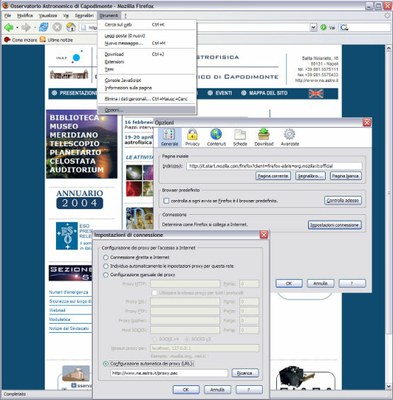The width and height of the screenshot is (393, 400).
Task: Select Configurazione automatica dei proxy (URL) radio
Action: (x=106, y=364)
